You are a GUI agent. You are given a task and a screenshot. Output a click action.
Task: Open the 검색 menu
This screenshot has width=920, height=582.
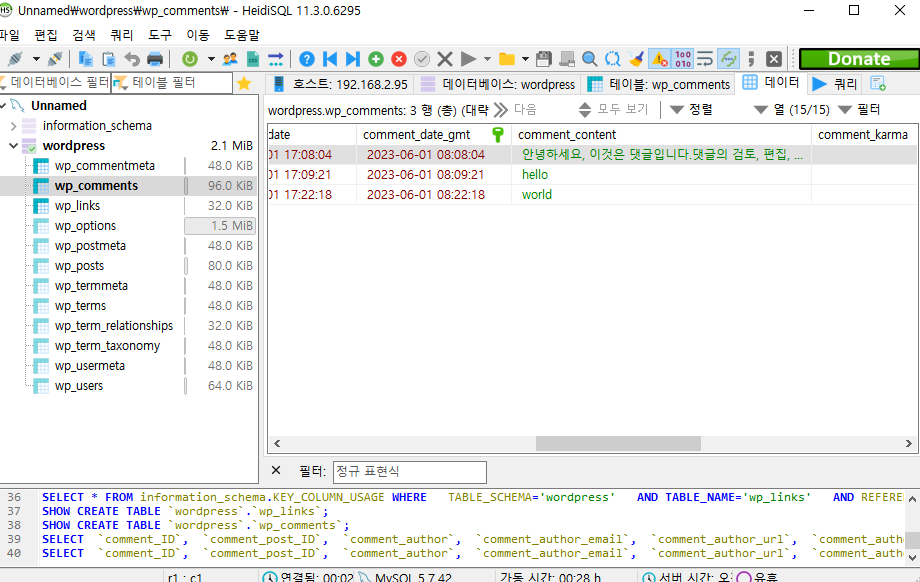pyautogui.click(x=84, y=35)
